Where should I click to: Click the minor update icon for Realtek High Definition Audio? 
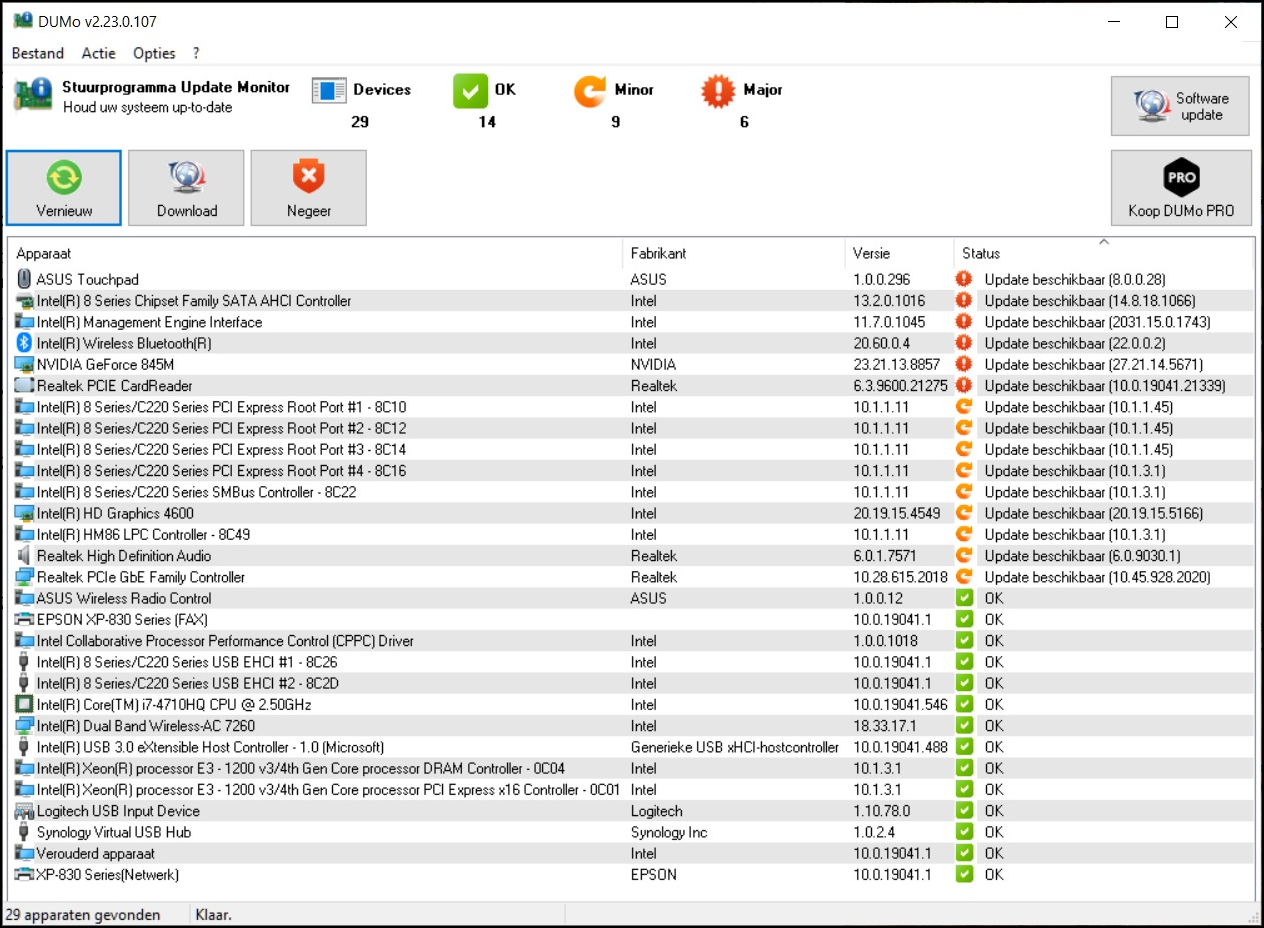964,556
